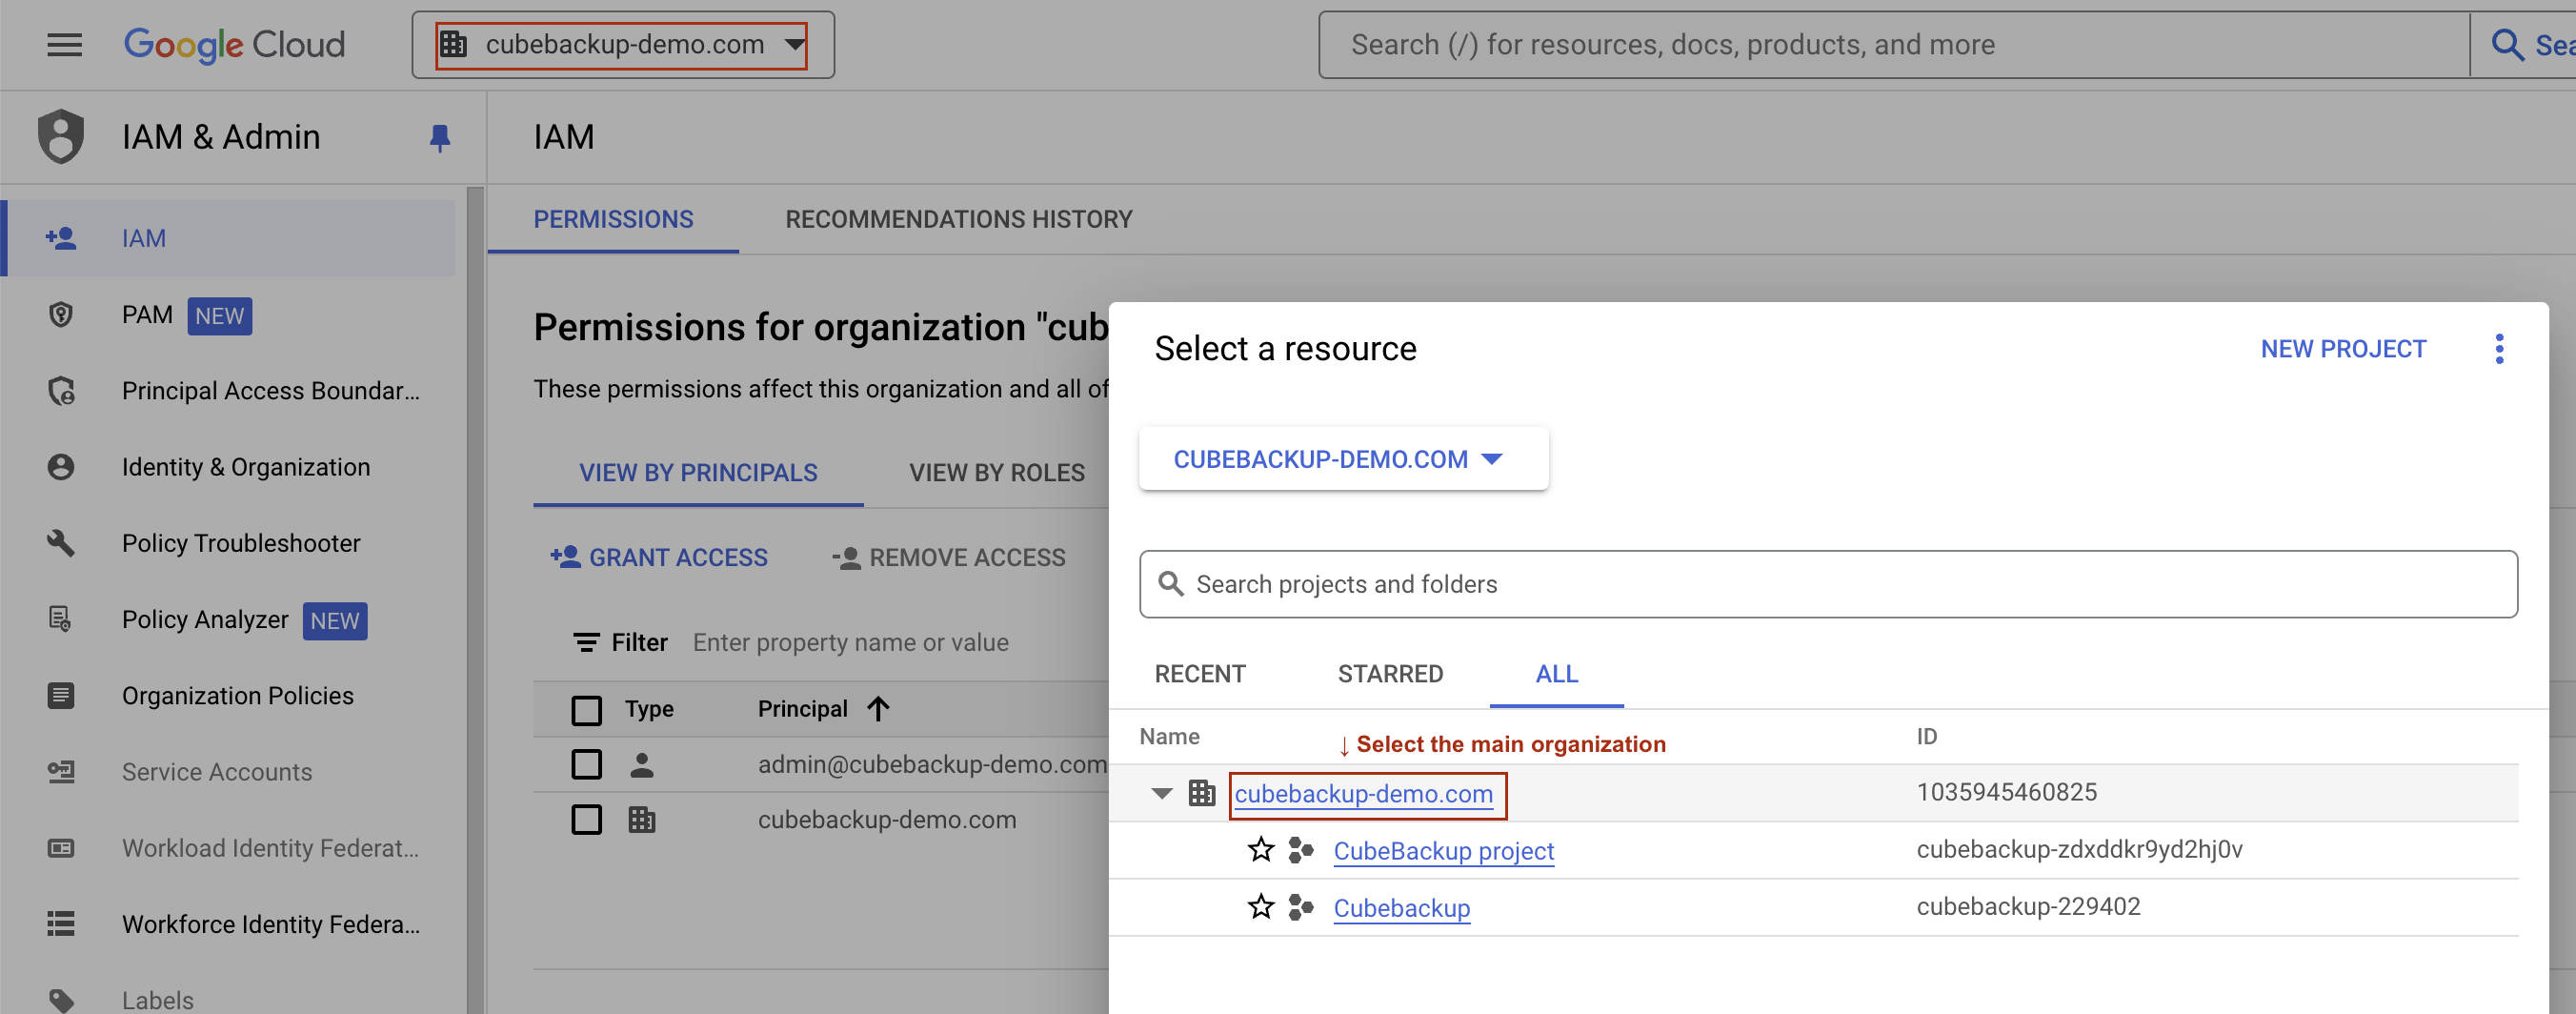Switch to the Permissions tab
2576x1014 pixels.
tap(613, 219)
